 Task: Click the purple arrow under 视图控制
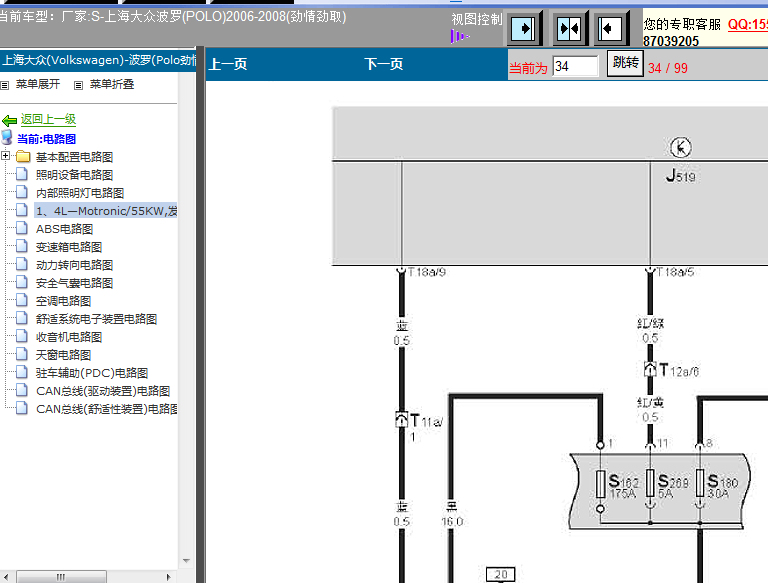point(460,36)
